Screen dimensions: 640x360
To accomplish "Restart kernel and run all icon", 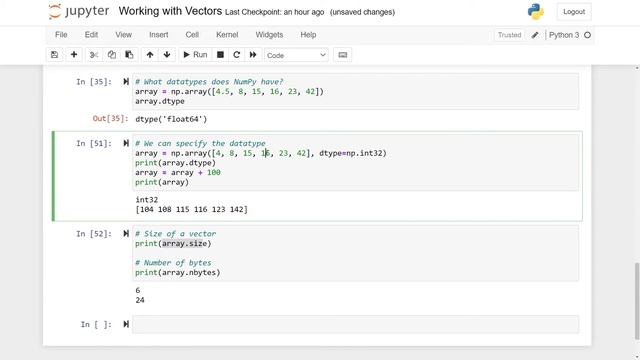I will coord(253,55).
